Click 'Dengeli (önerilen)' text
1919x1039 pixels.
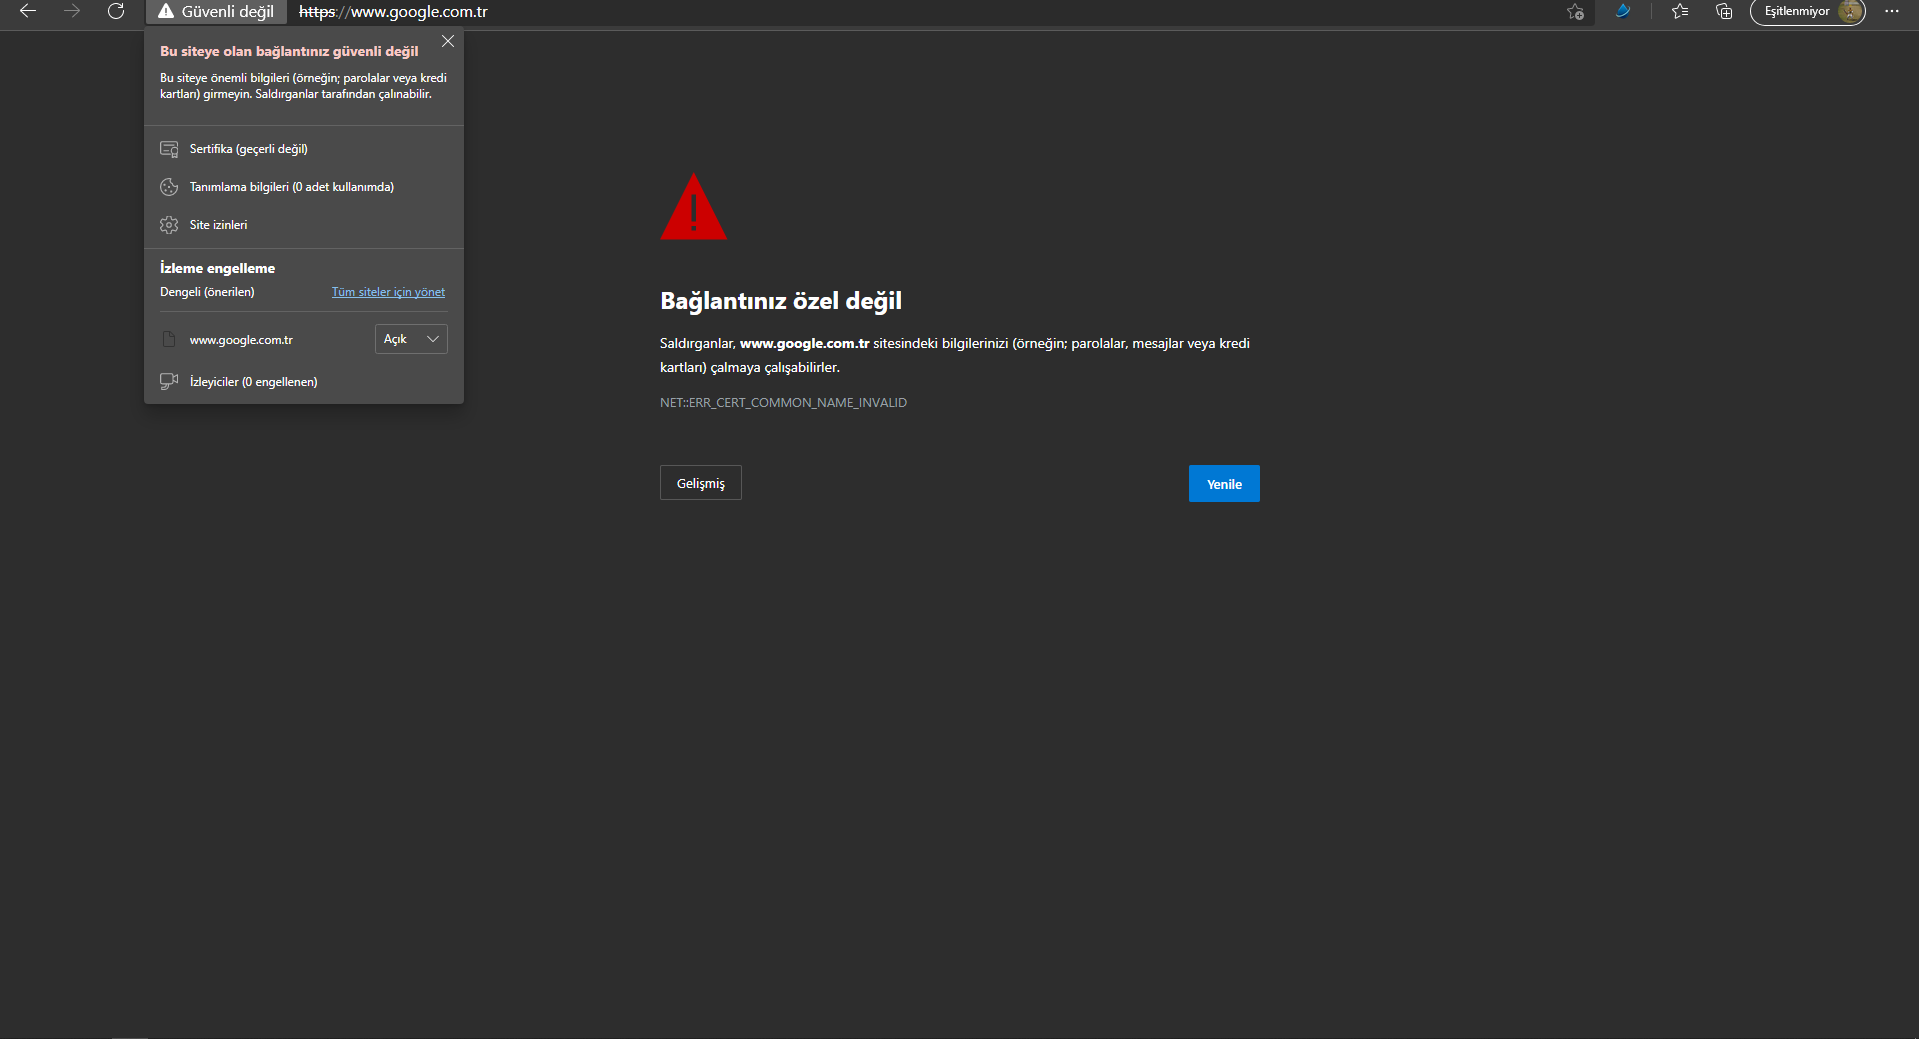(207, 292)
